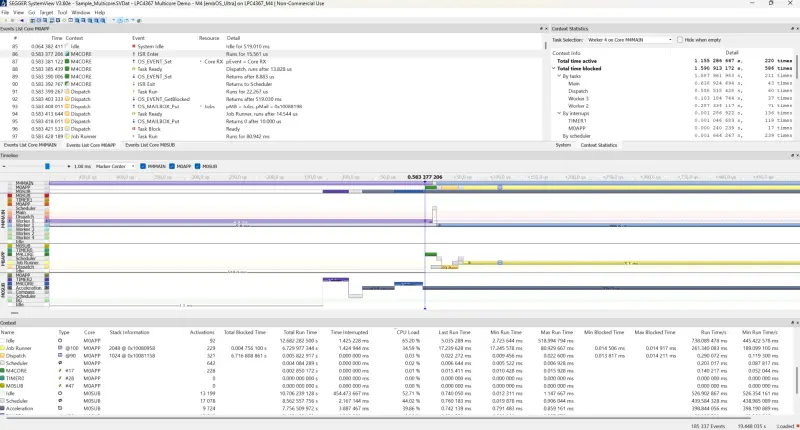Sort Context table by CPU Load column
The image size is (800, 430).
pos(408,333)
